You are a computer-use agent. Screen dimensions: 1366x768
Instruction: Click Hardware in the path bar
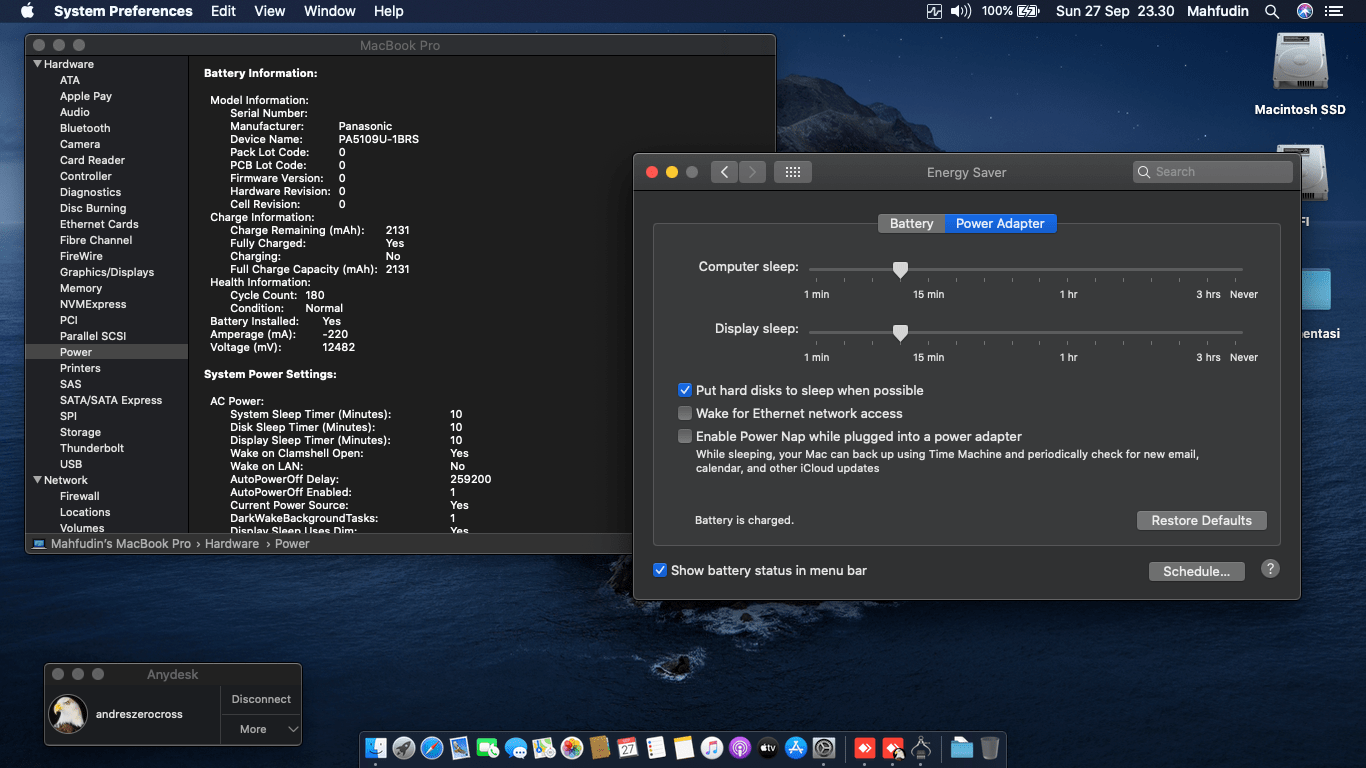click(x=232, y=544)
